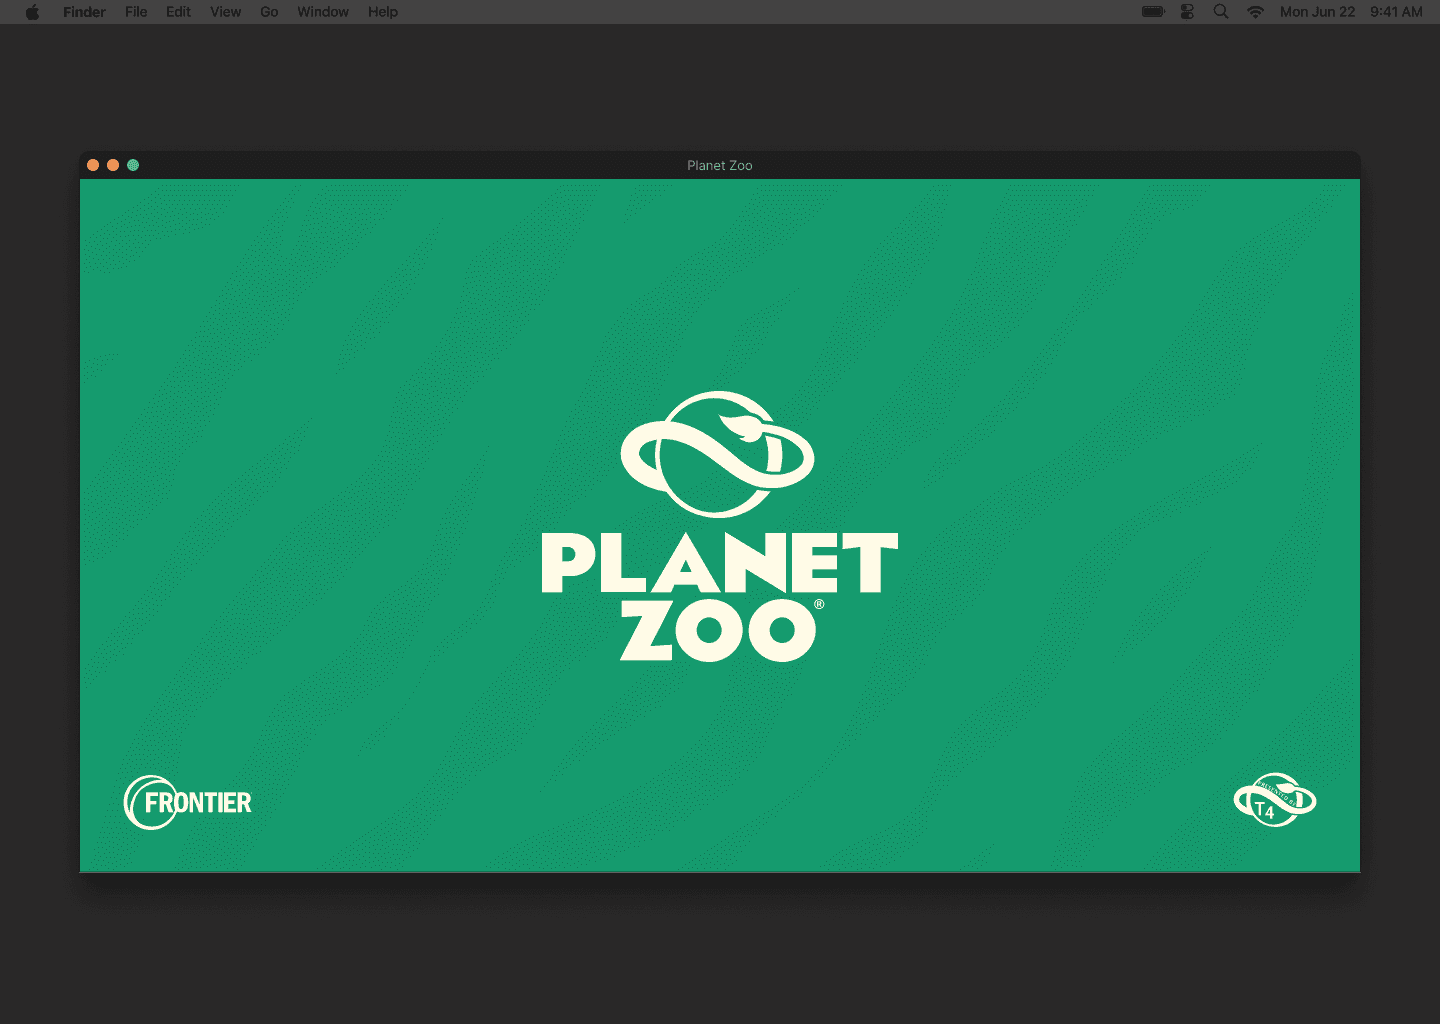Check the battery status icon
1440x1024 pixels.
point(1153,12)
